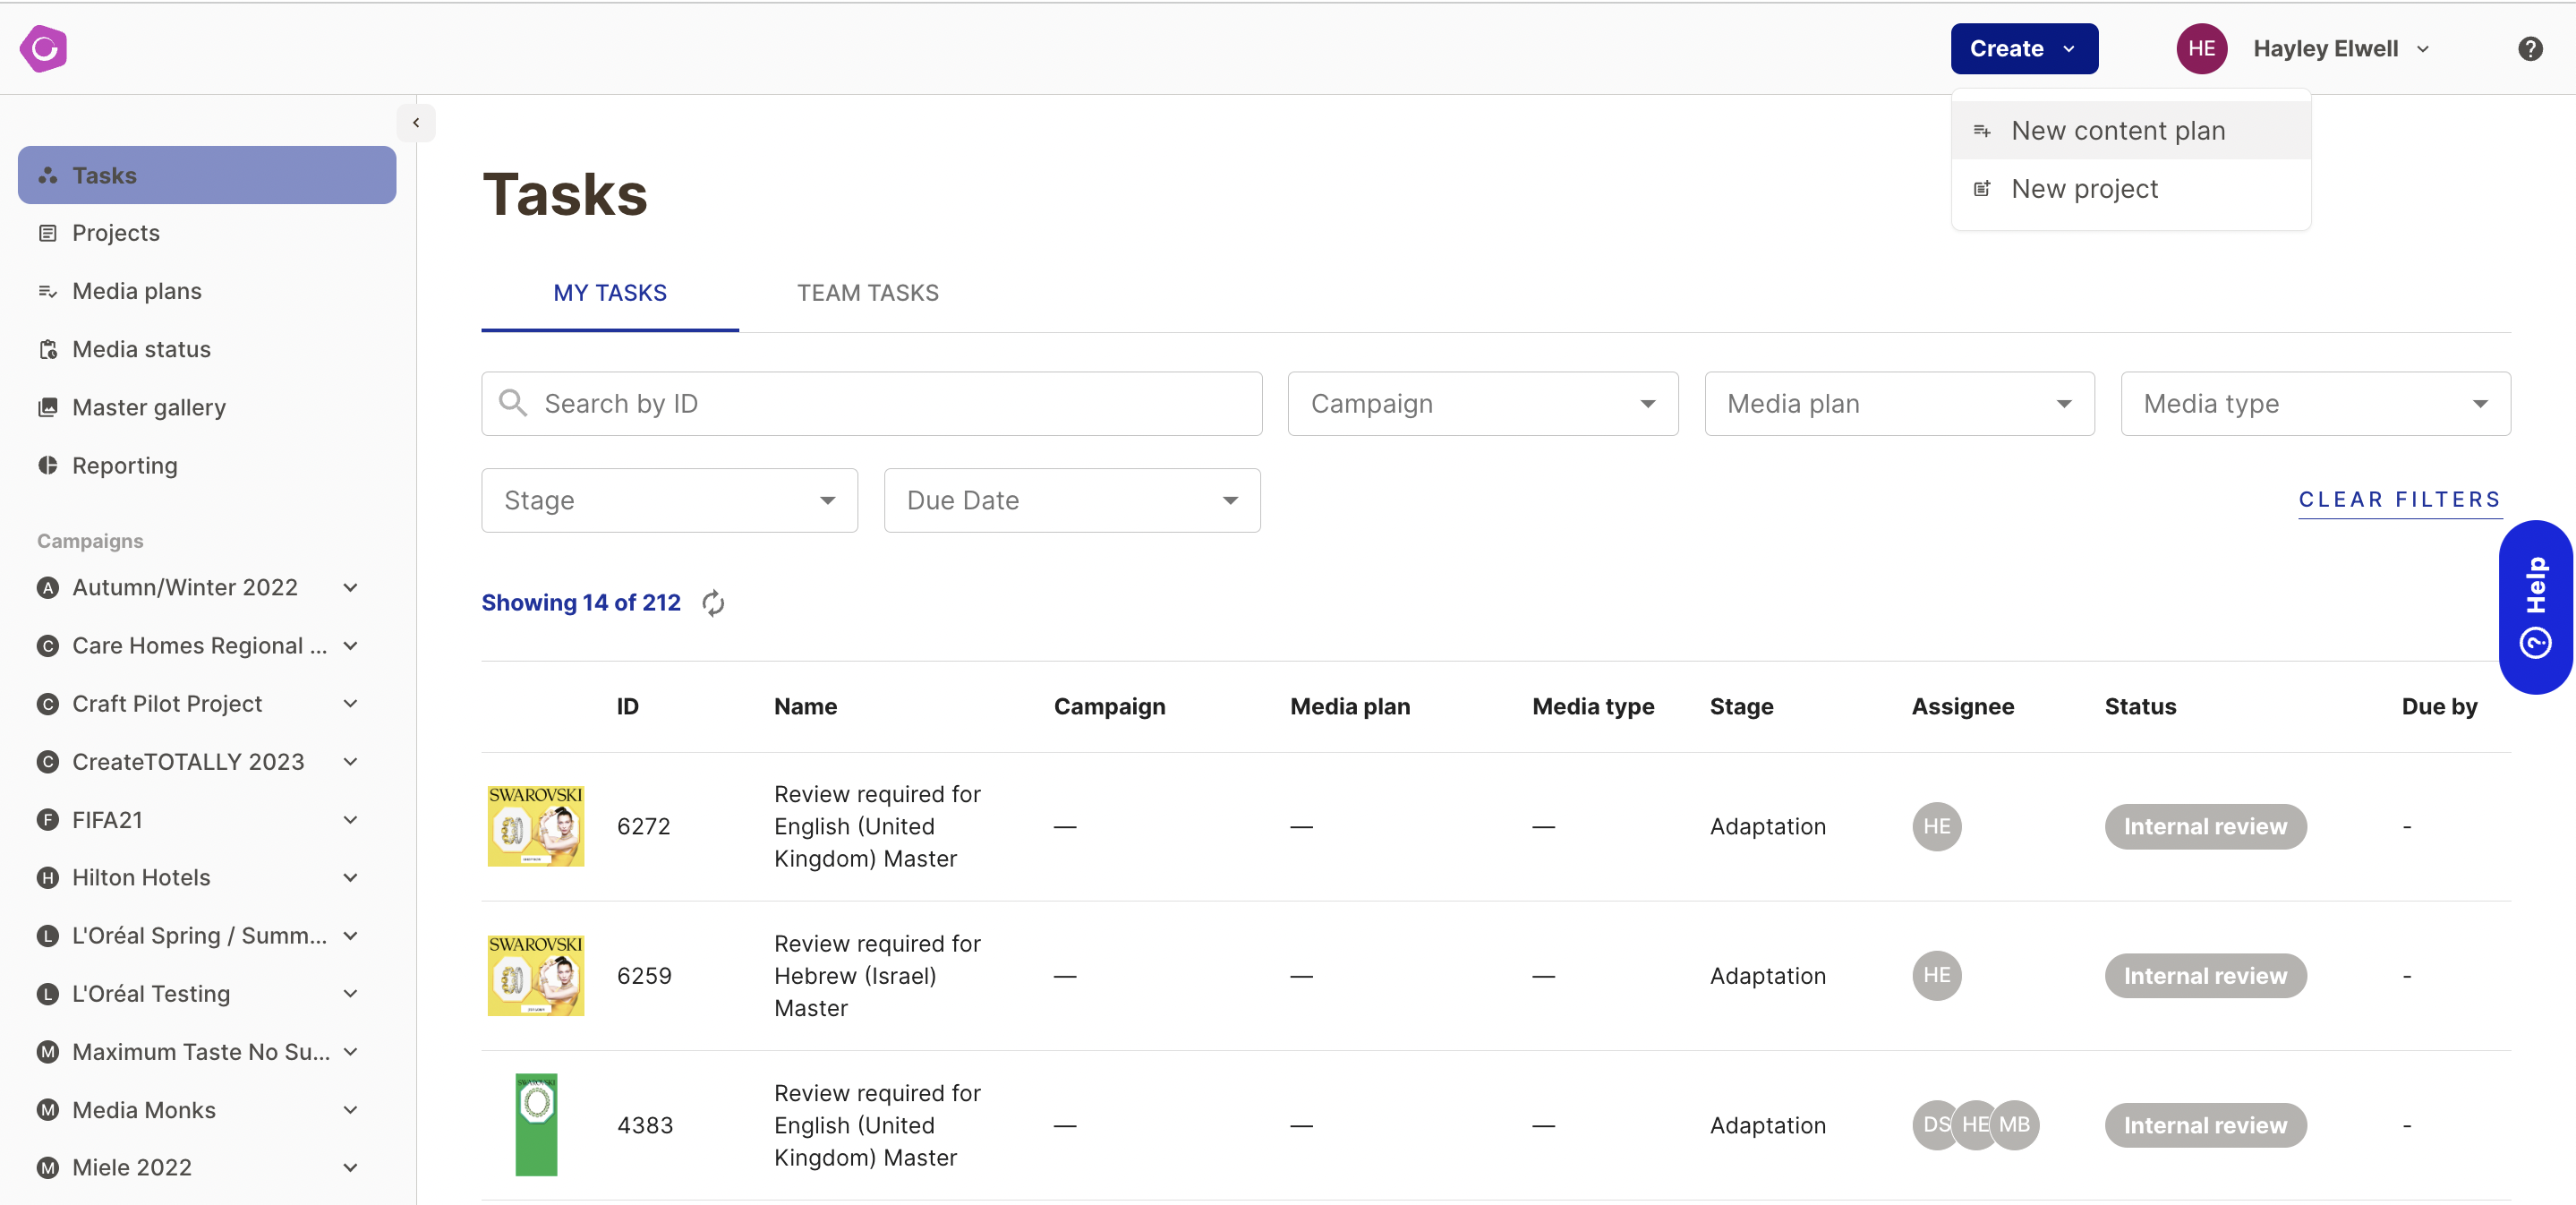The image size is (2576, 1205).
Task: Click the HE assignee avatar for task 6272
Action: pyautogui.click(x=1936, y=827)
